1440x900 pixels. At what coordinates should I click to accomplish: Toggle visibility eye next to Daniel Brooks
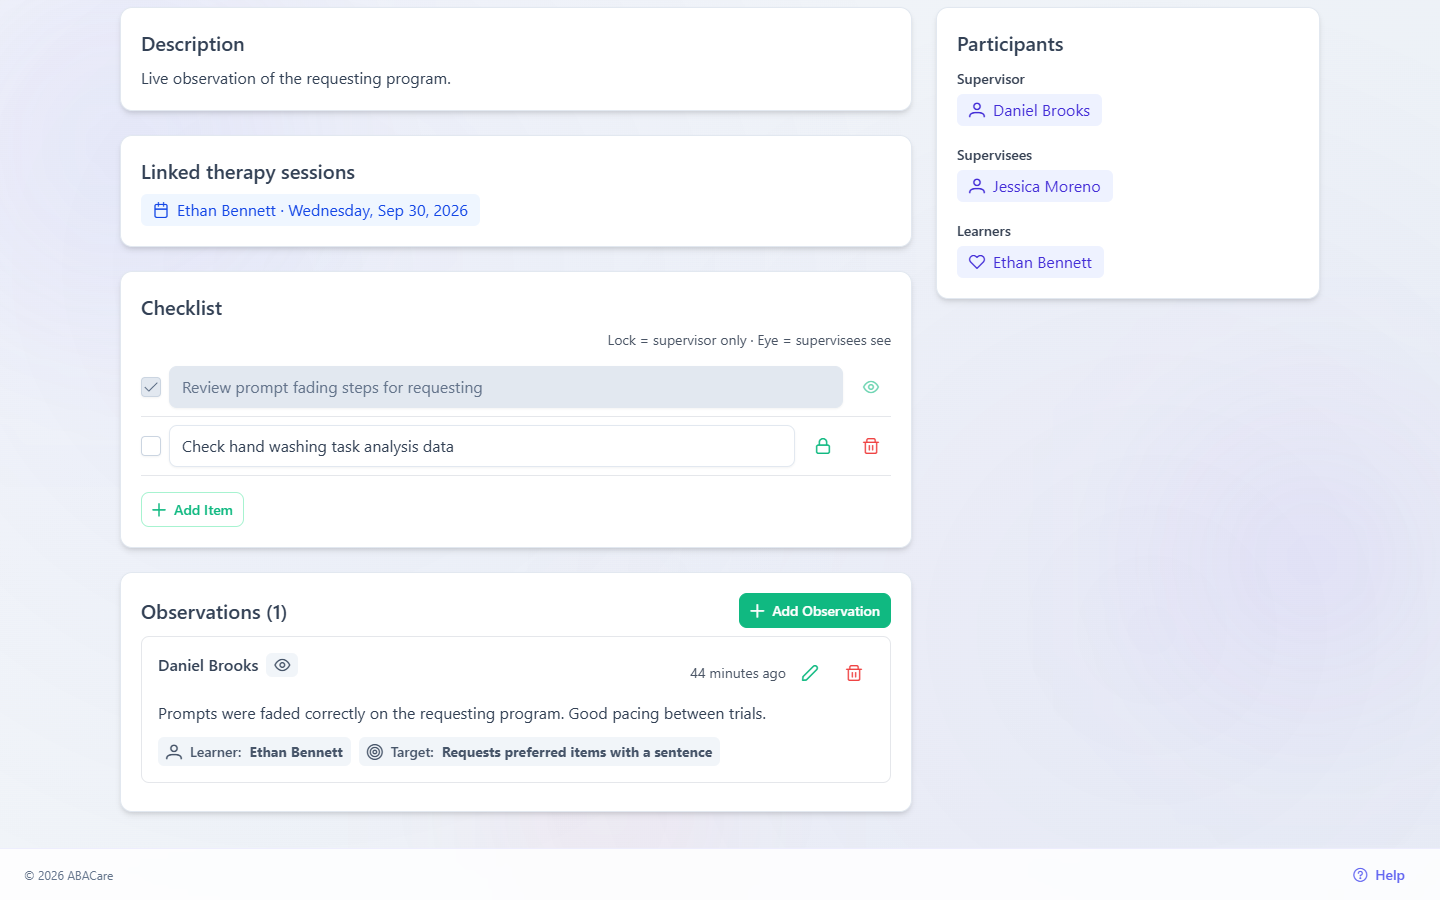click(282, 665)
